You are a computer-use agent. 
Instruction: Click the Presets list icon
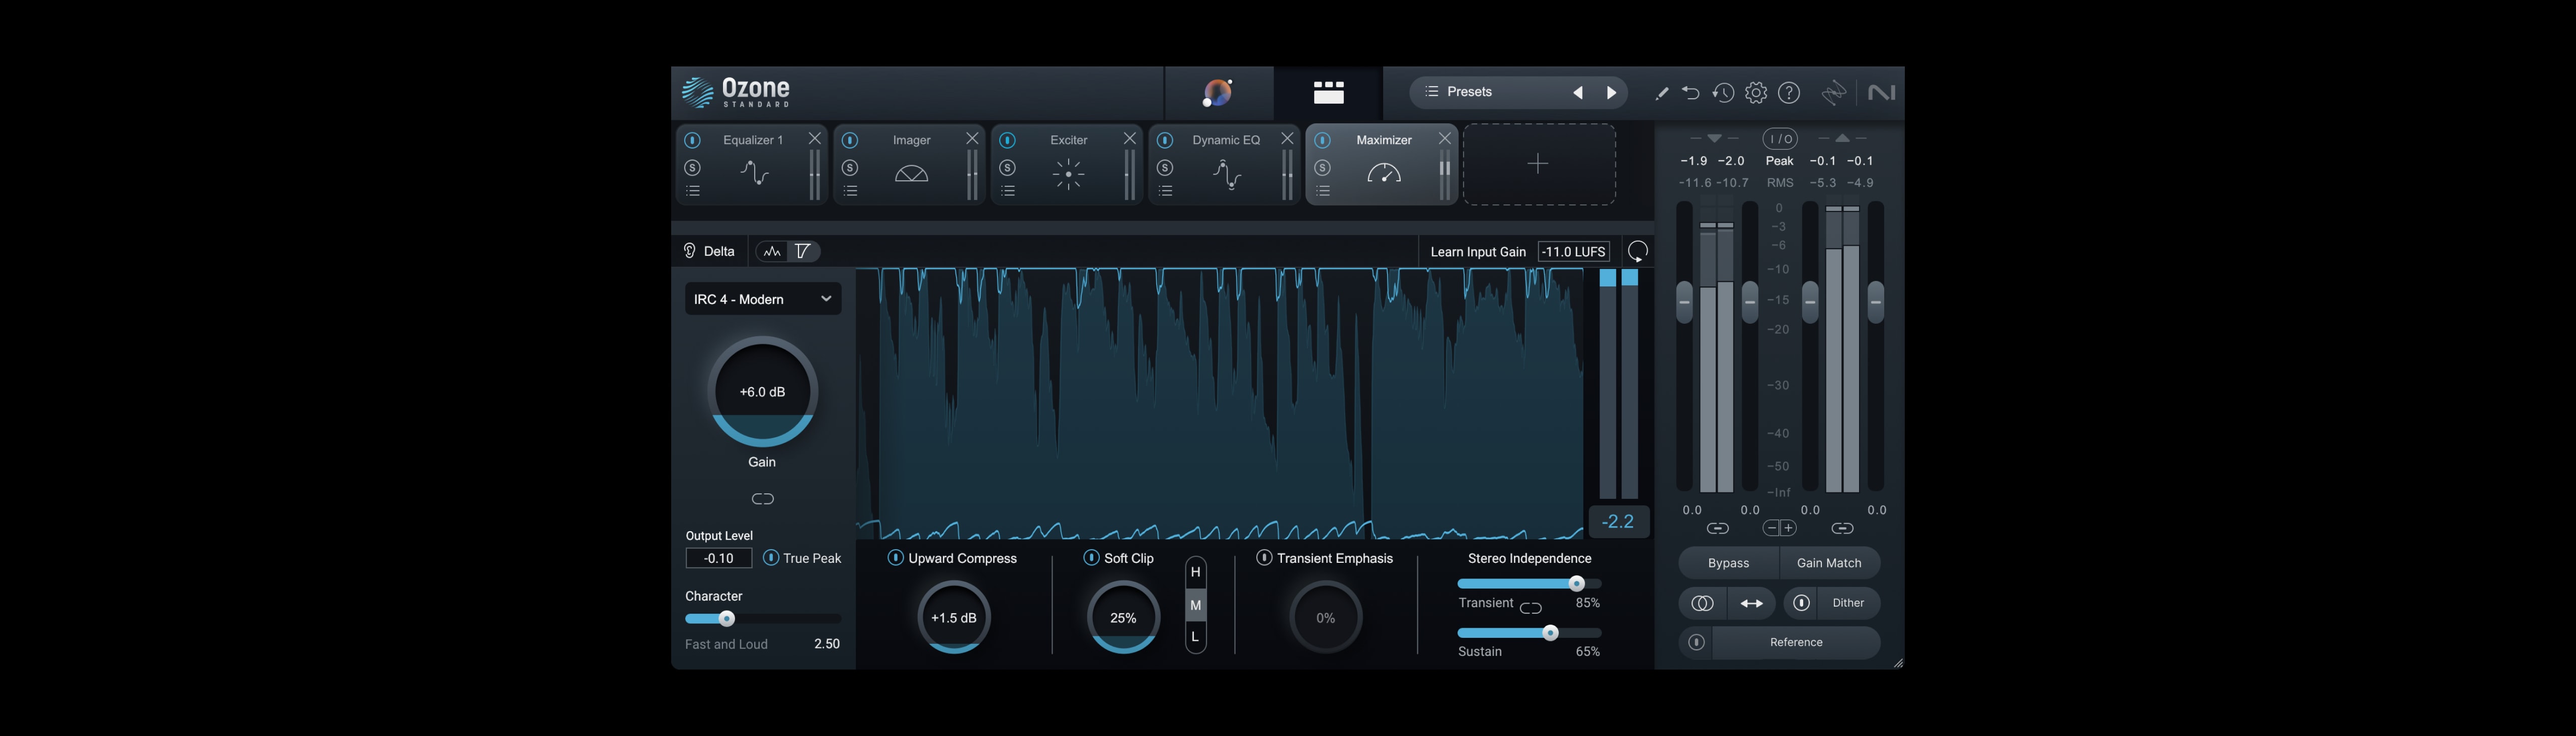pos(1431,92)
